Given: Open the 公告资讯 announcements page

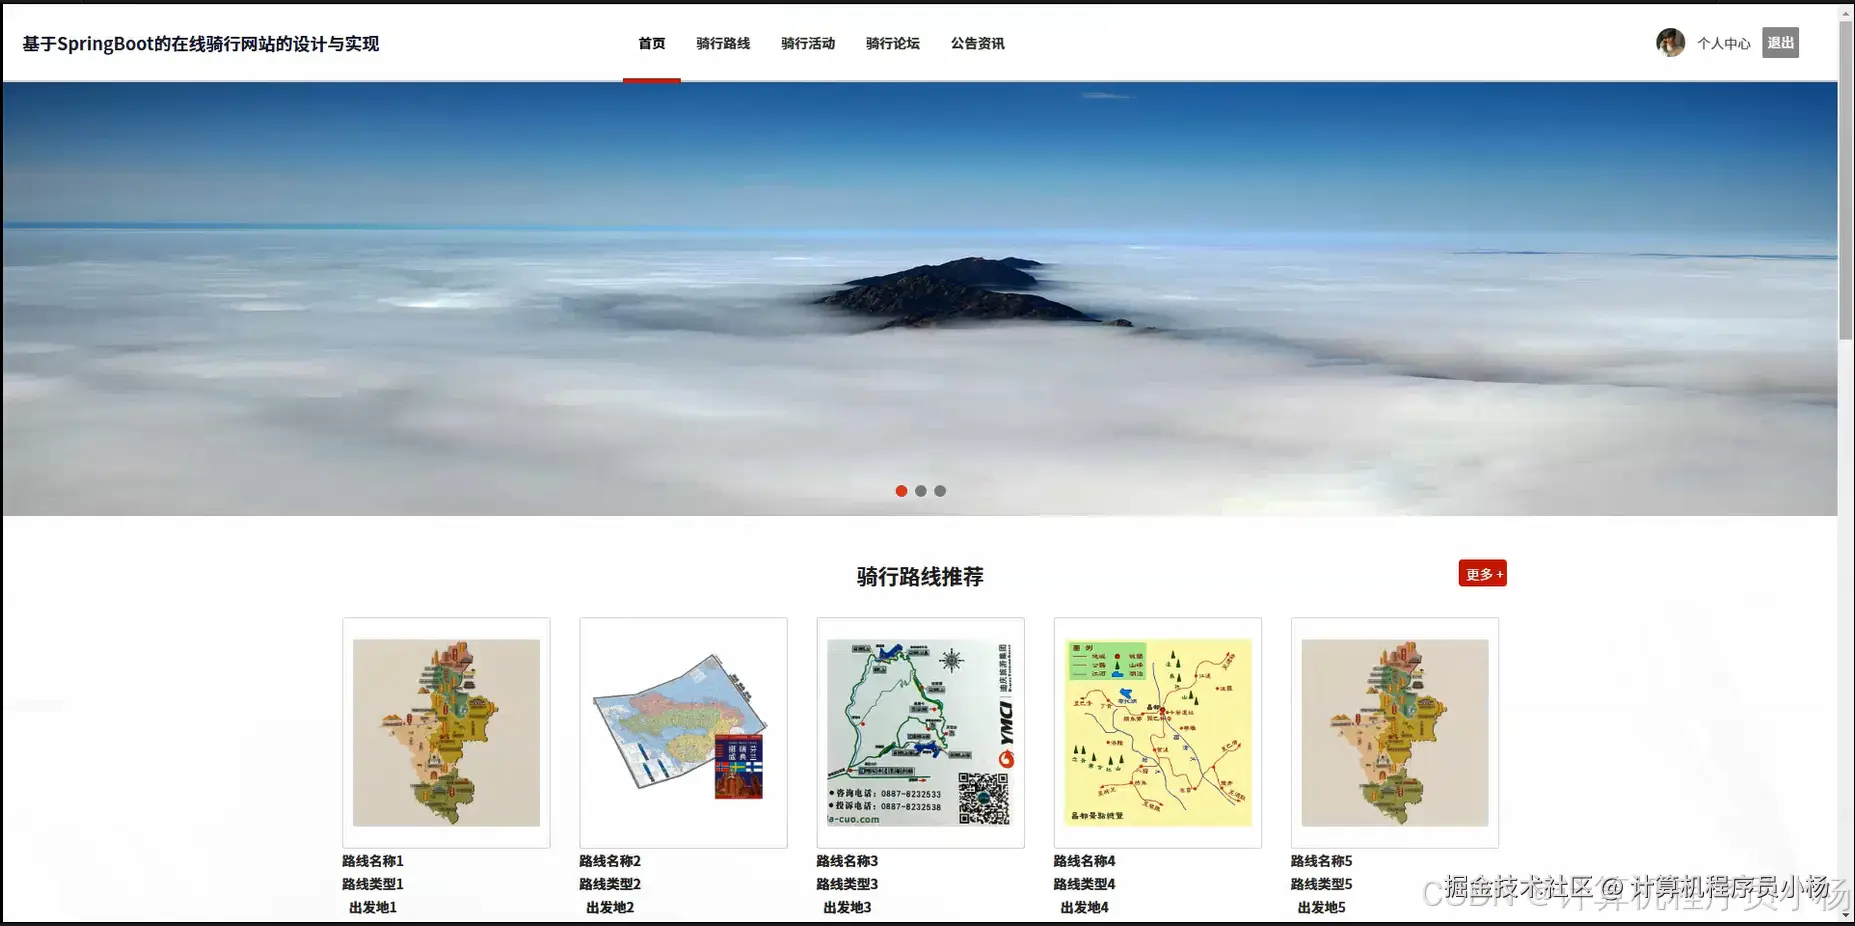Looking at the screenshot, I should click(x=976, y=43).
